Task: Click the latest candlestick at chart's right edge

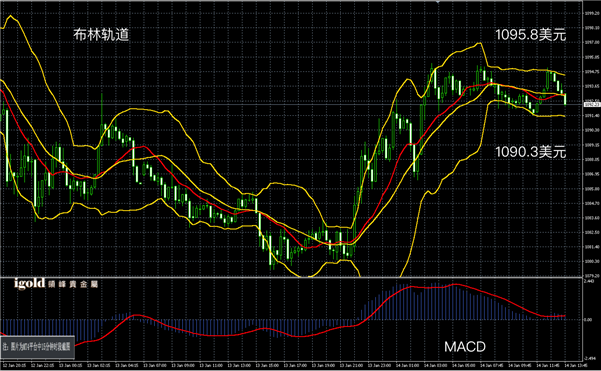Action: click(565, 99)
